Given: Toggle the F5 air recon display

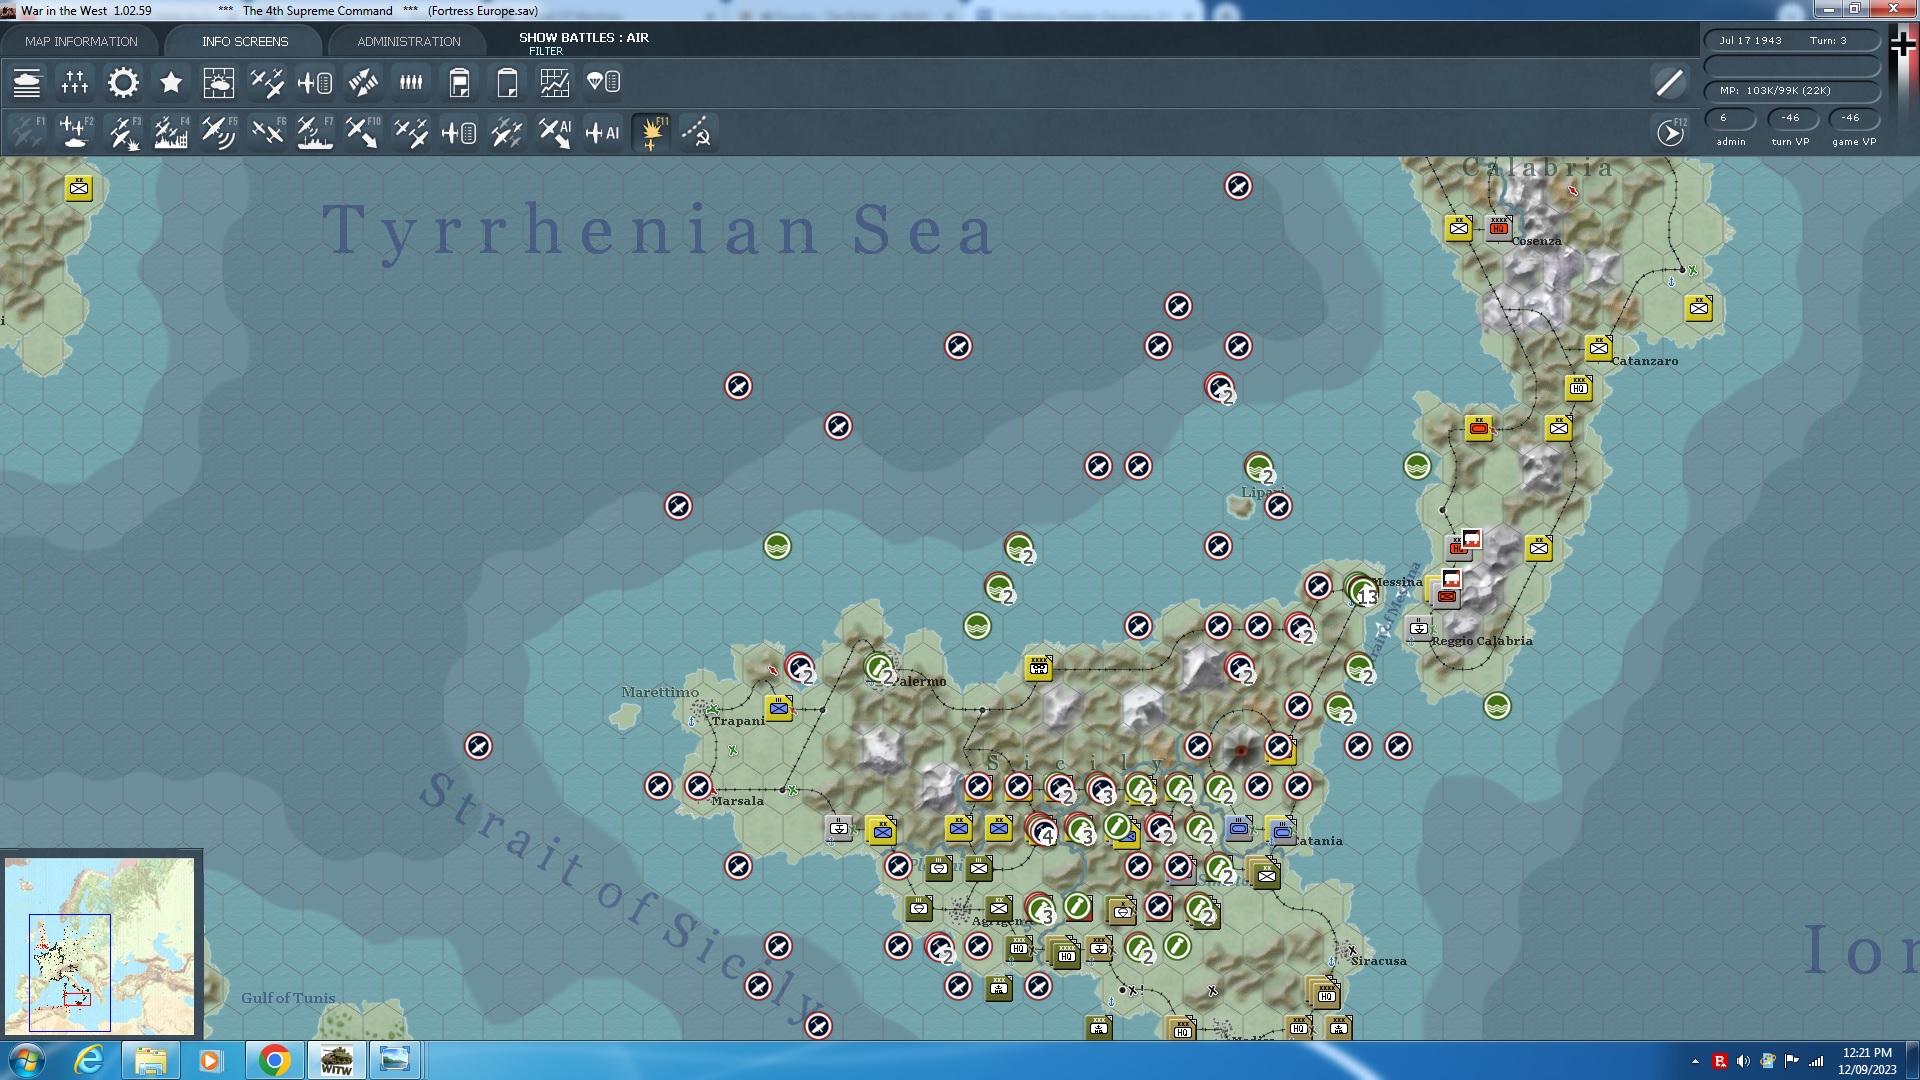Looking at the screenshot, I should point(218,131).
